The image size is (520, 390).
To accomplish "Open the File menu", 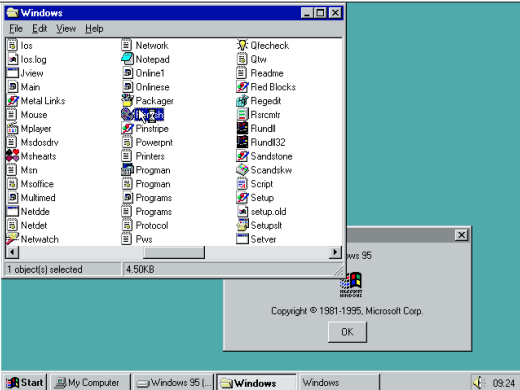I will pyautogui.click(x=16, y=29).
